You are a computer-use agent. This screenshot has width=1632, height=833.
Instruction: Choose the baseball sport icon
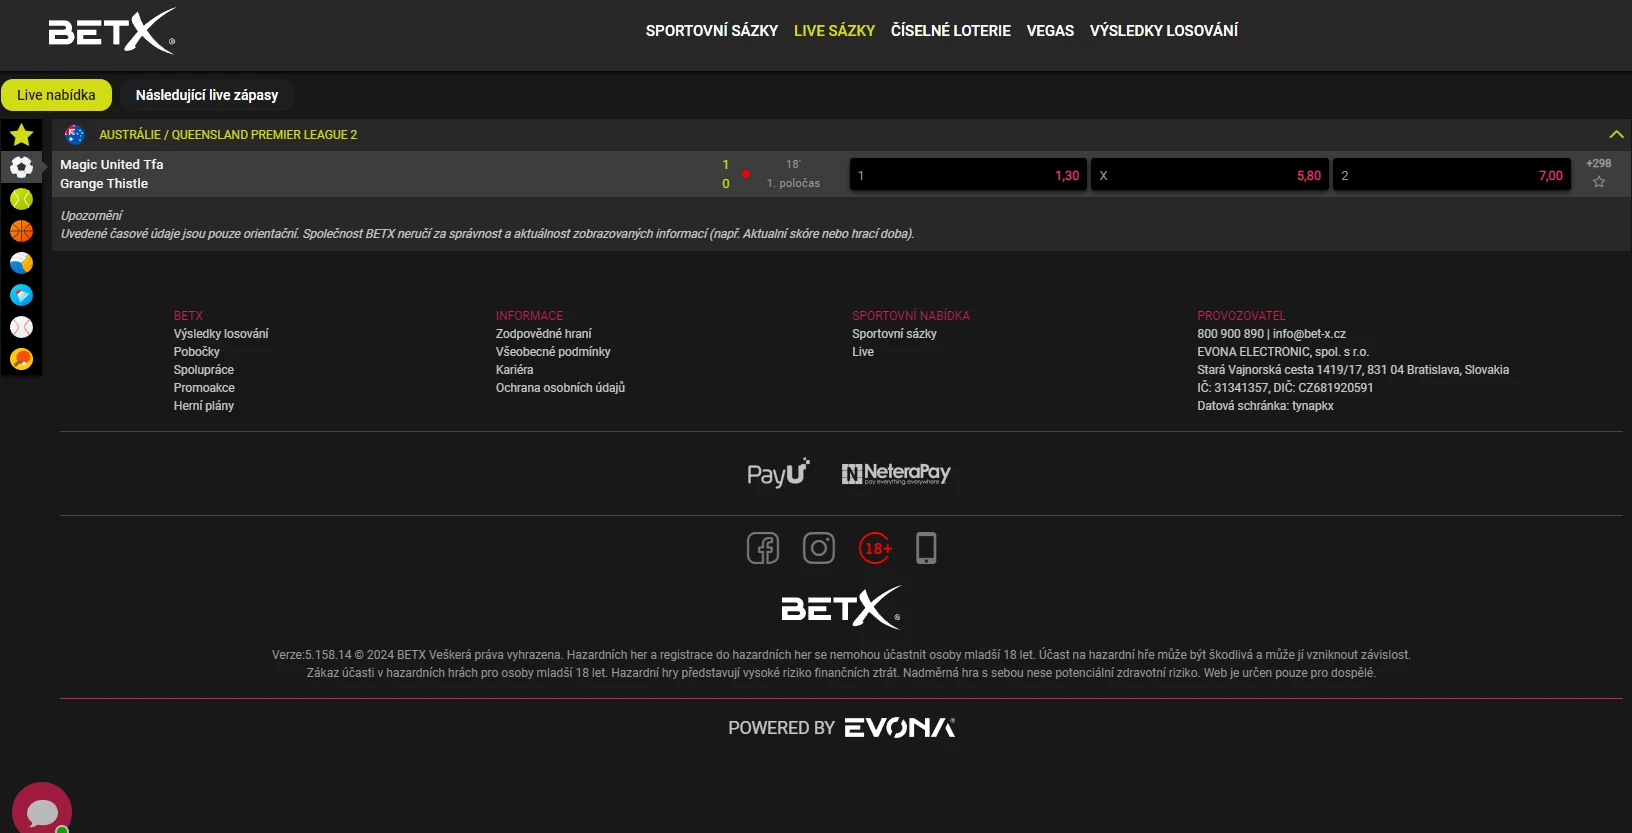(21, 327)
